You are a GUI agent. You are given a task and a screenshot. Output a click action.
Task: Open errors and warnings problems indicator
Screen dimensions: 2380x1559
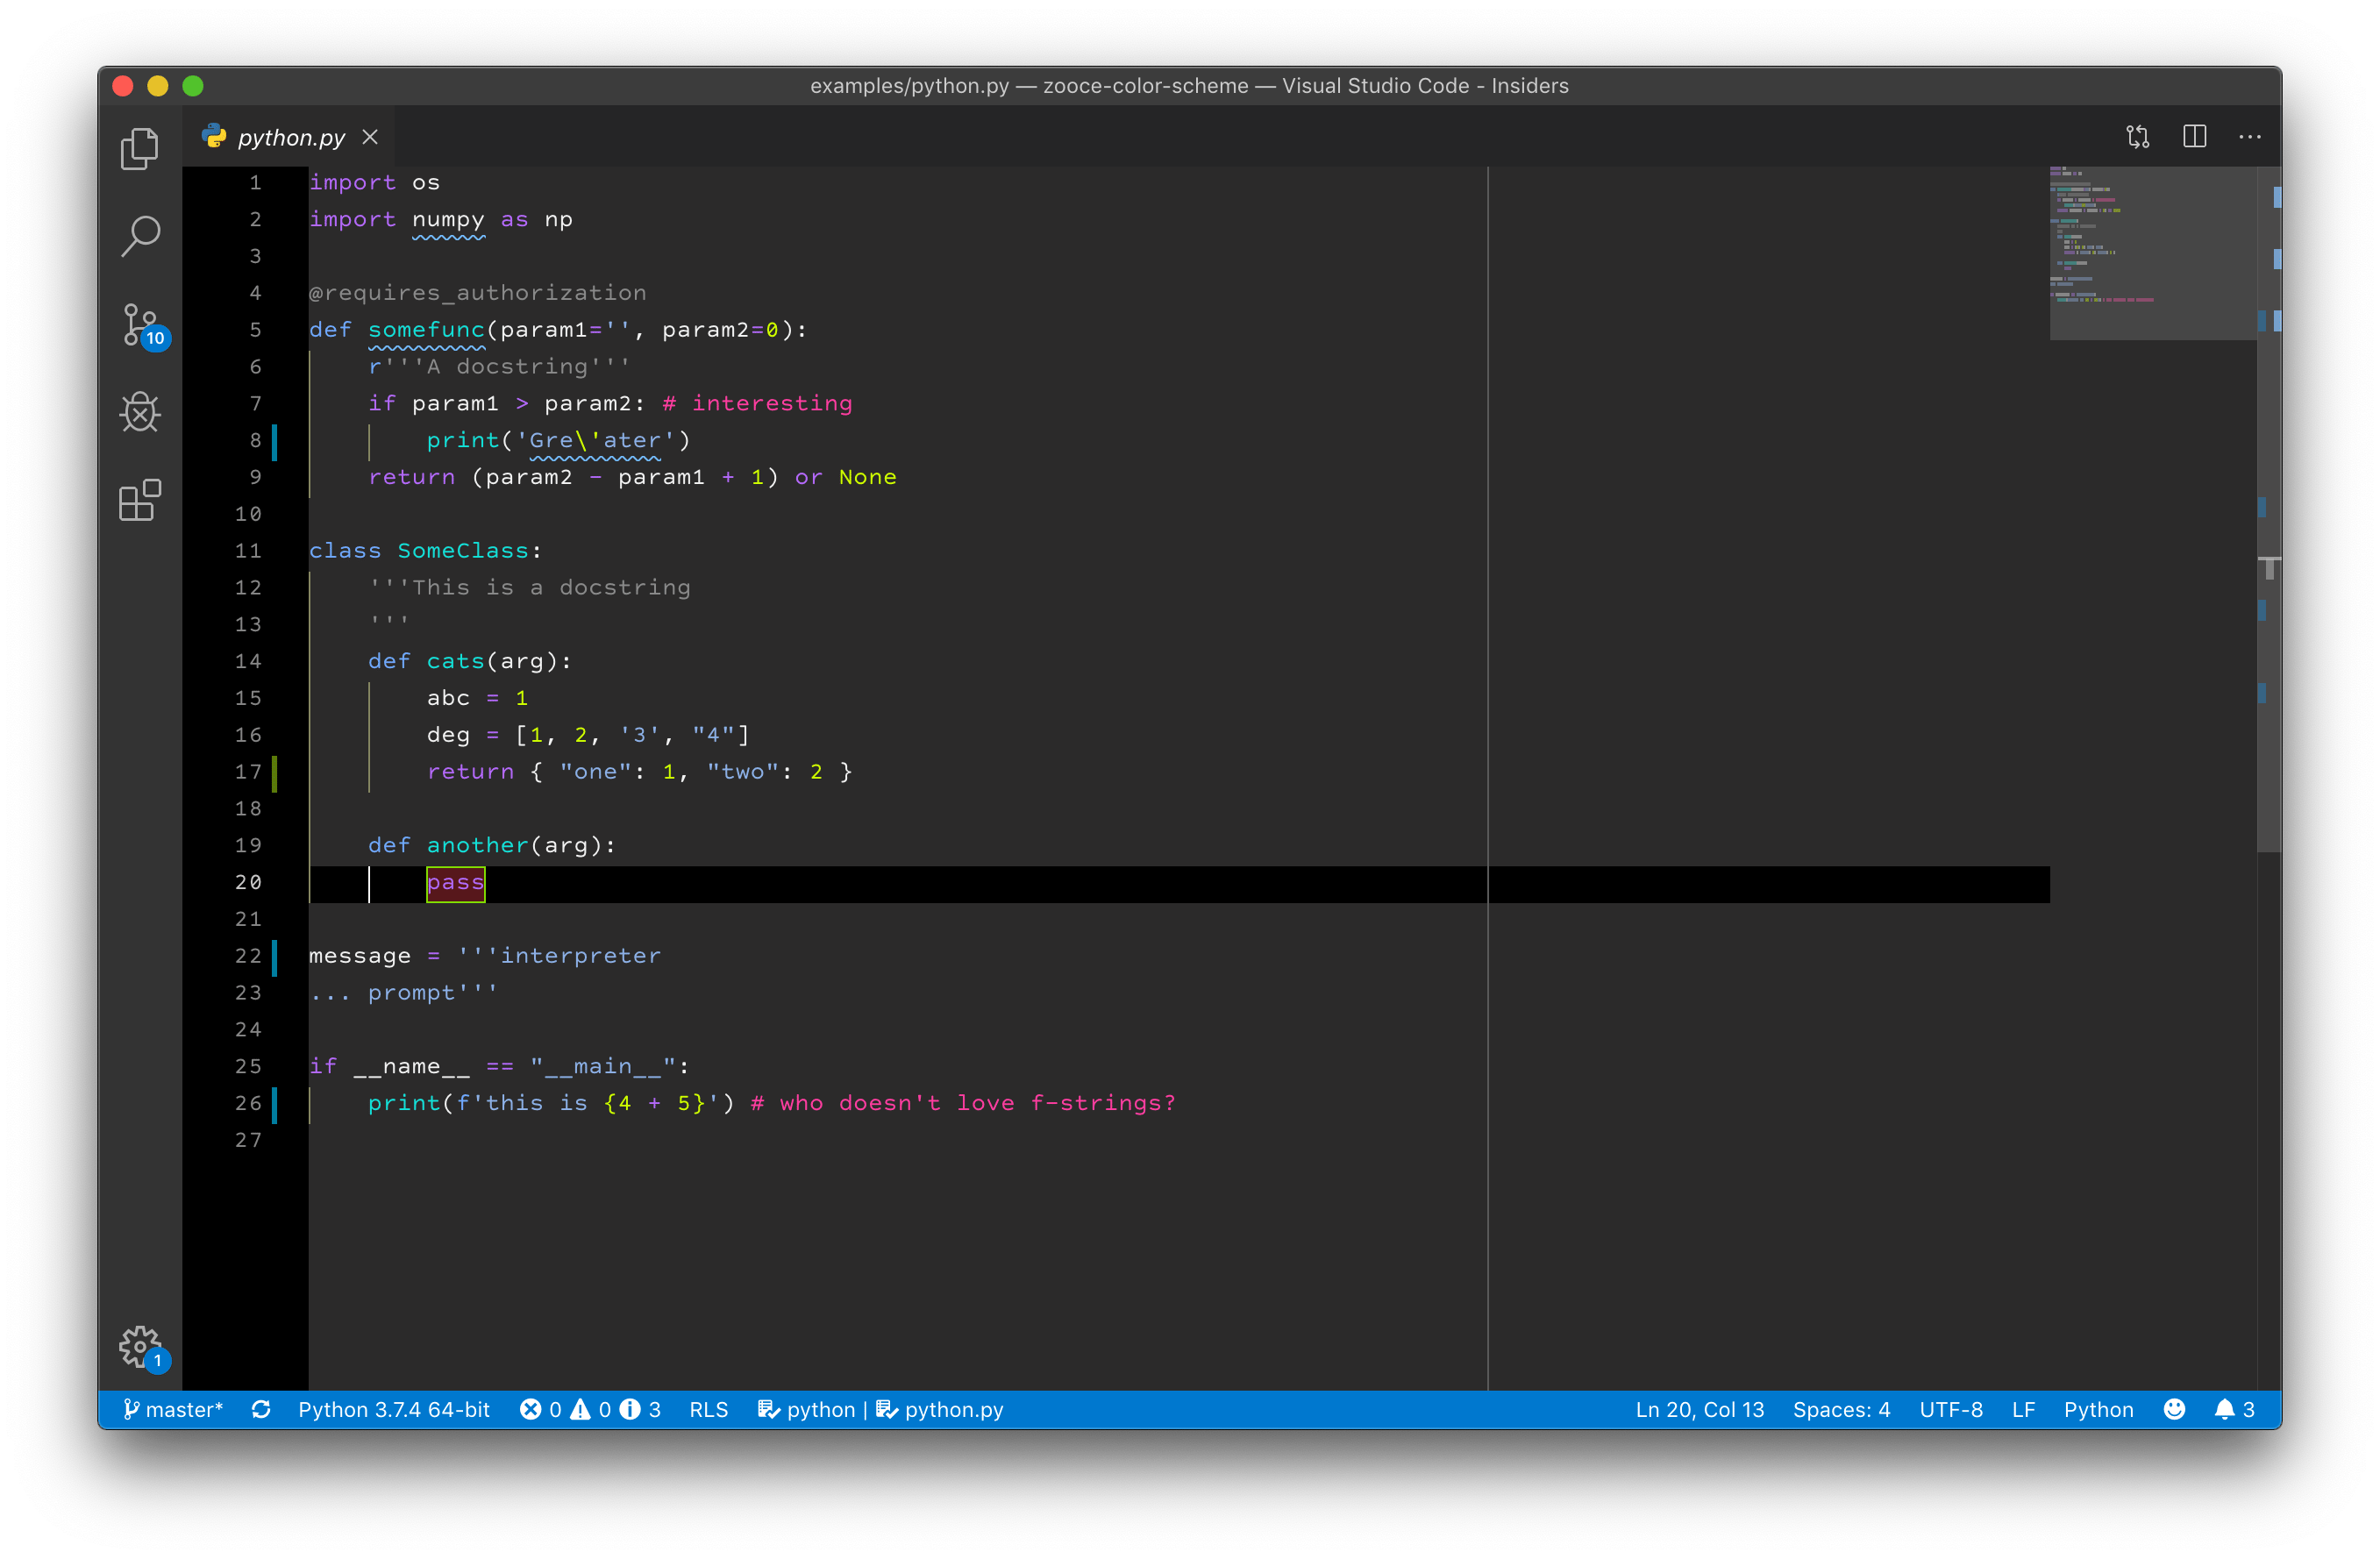coord(590,1409)
